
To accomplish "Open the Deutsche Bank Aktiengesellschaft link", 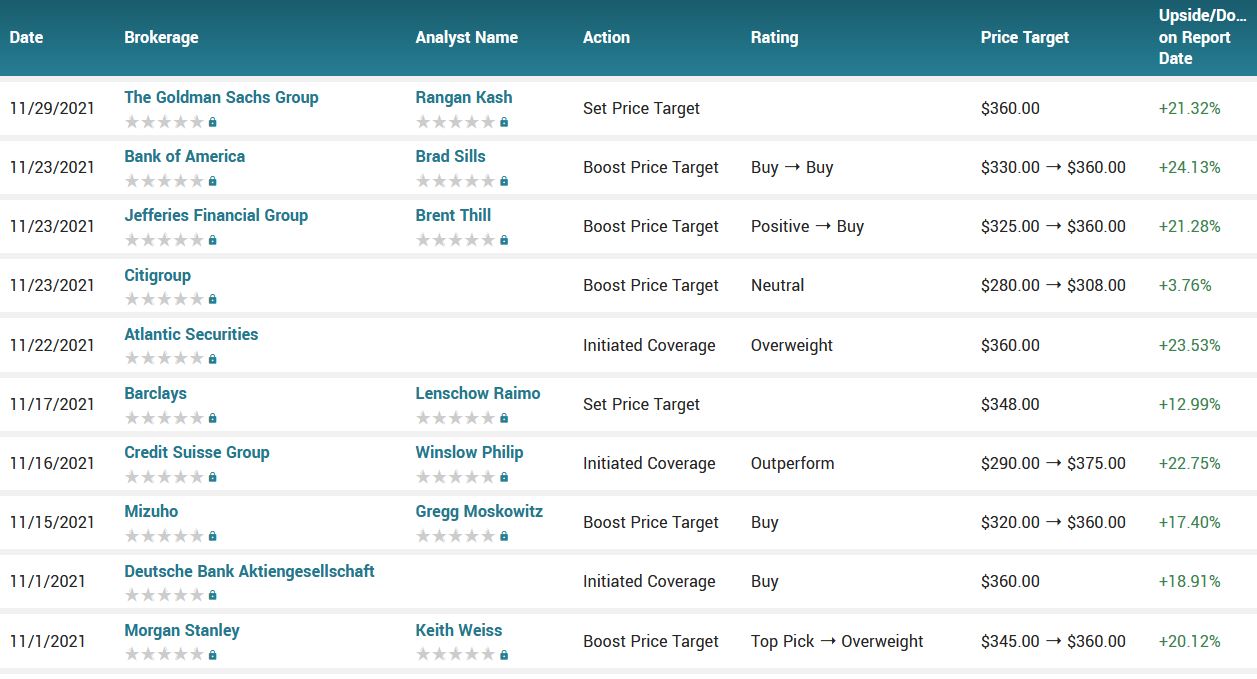I will coord(249,571).
